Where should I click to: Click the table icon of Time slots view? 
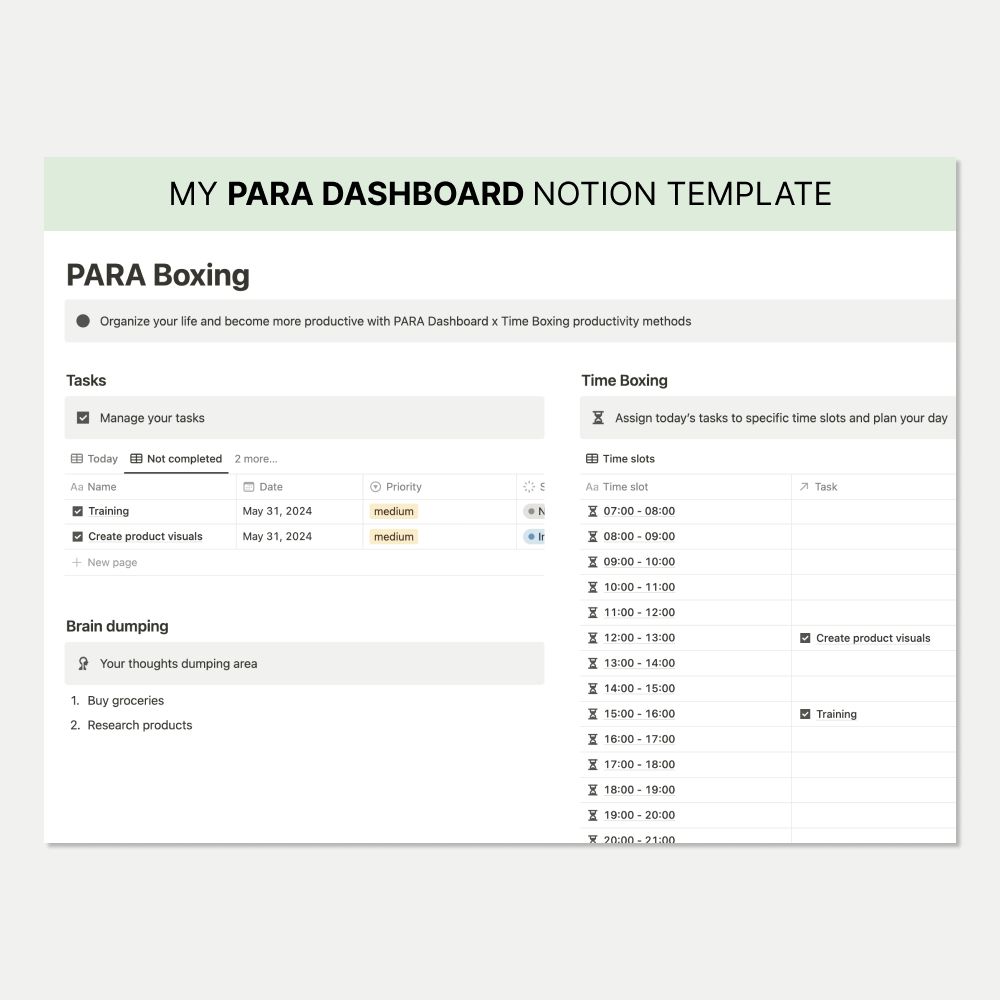[x=592, y=459]
